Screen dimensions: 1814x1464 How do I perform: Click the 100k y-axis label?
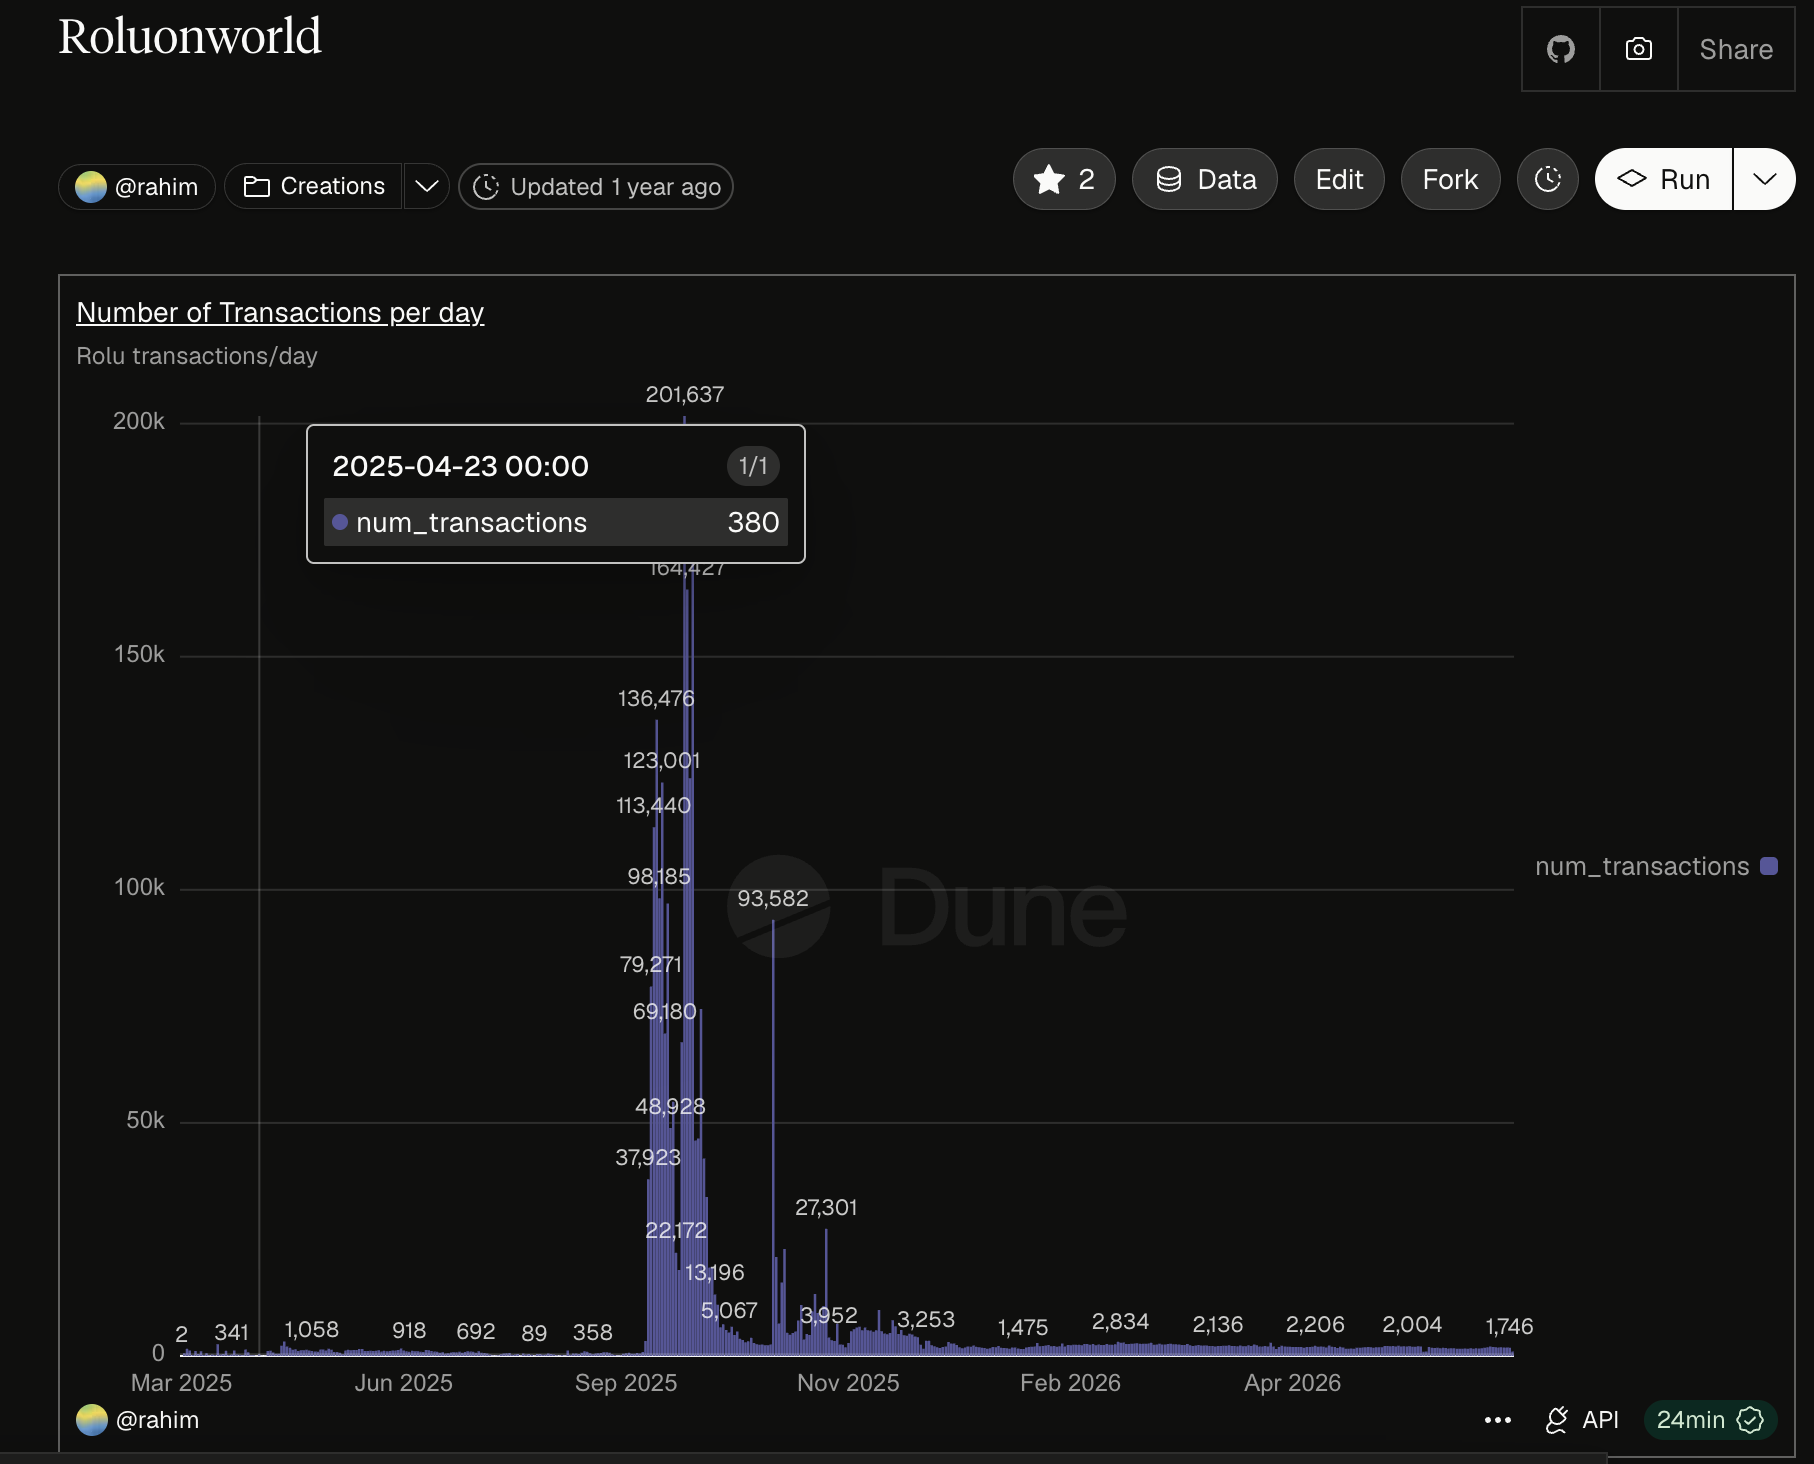pos(139,887)
